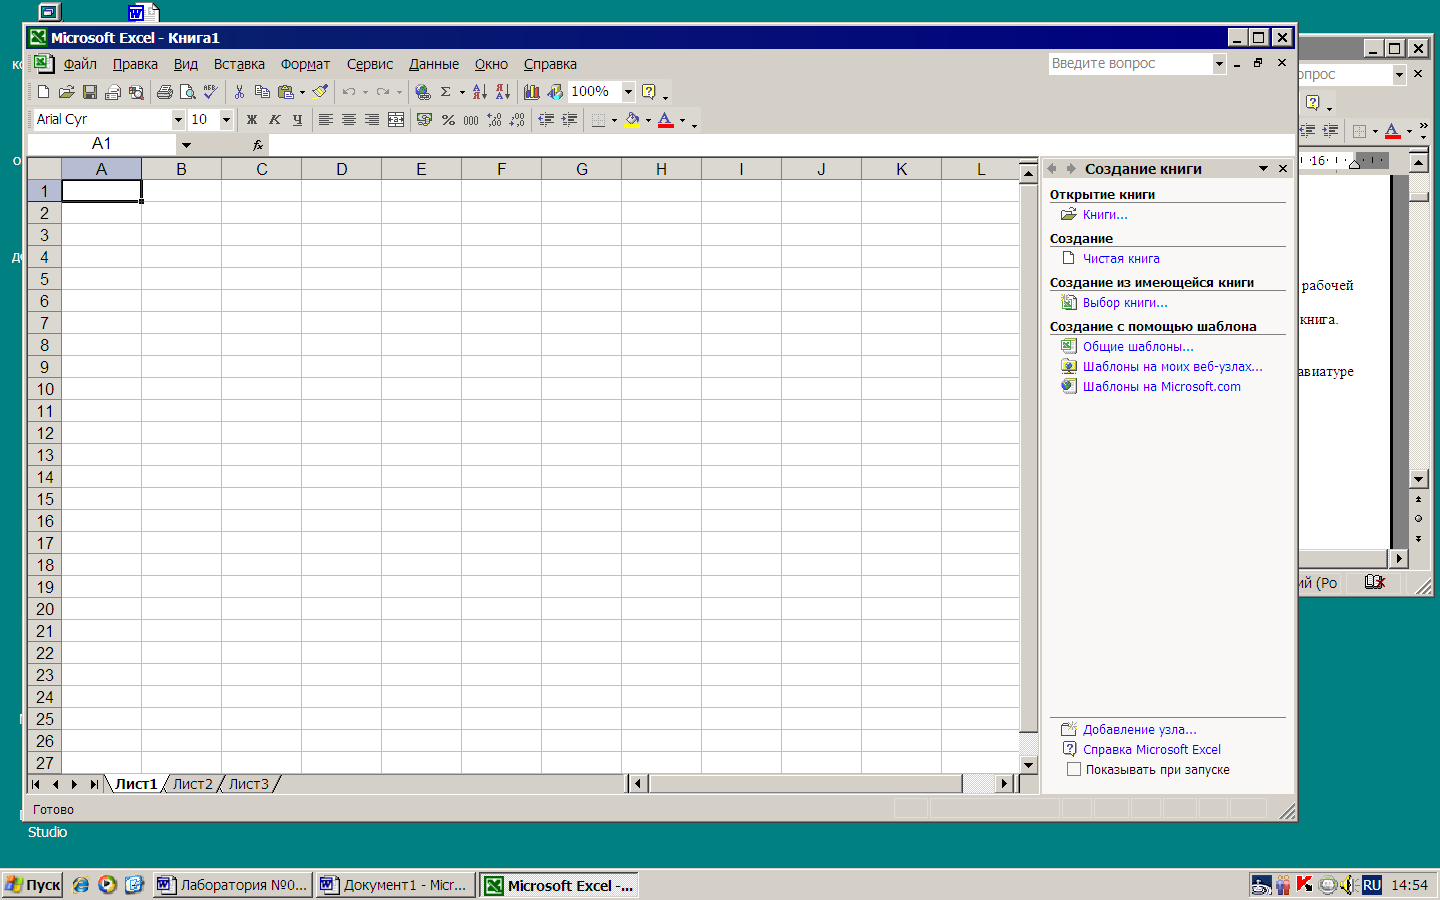Click the Print printer icon

tap(164, 92)
